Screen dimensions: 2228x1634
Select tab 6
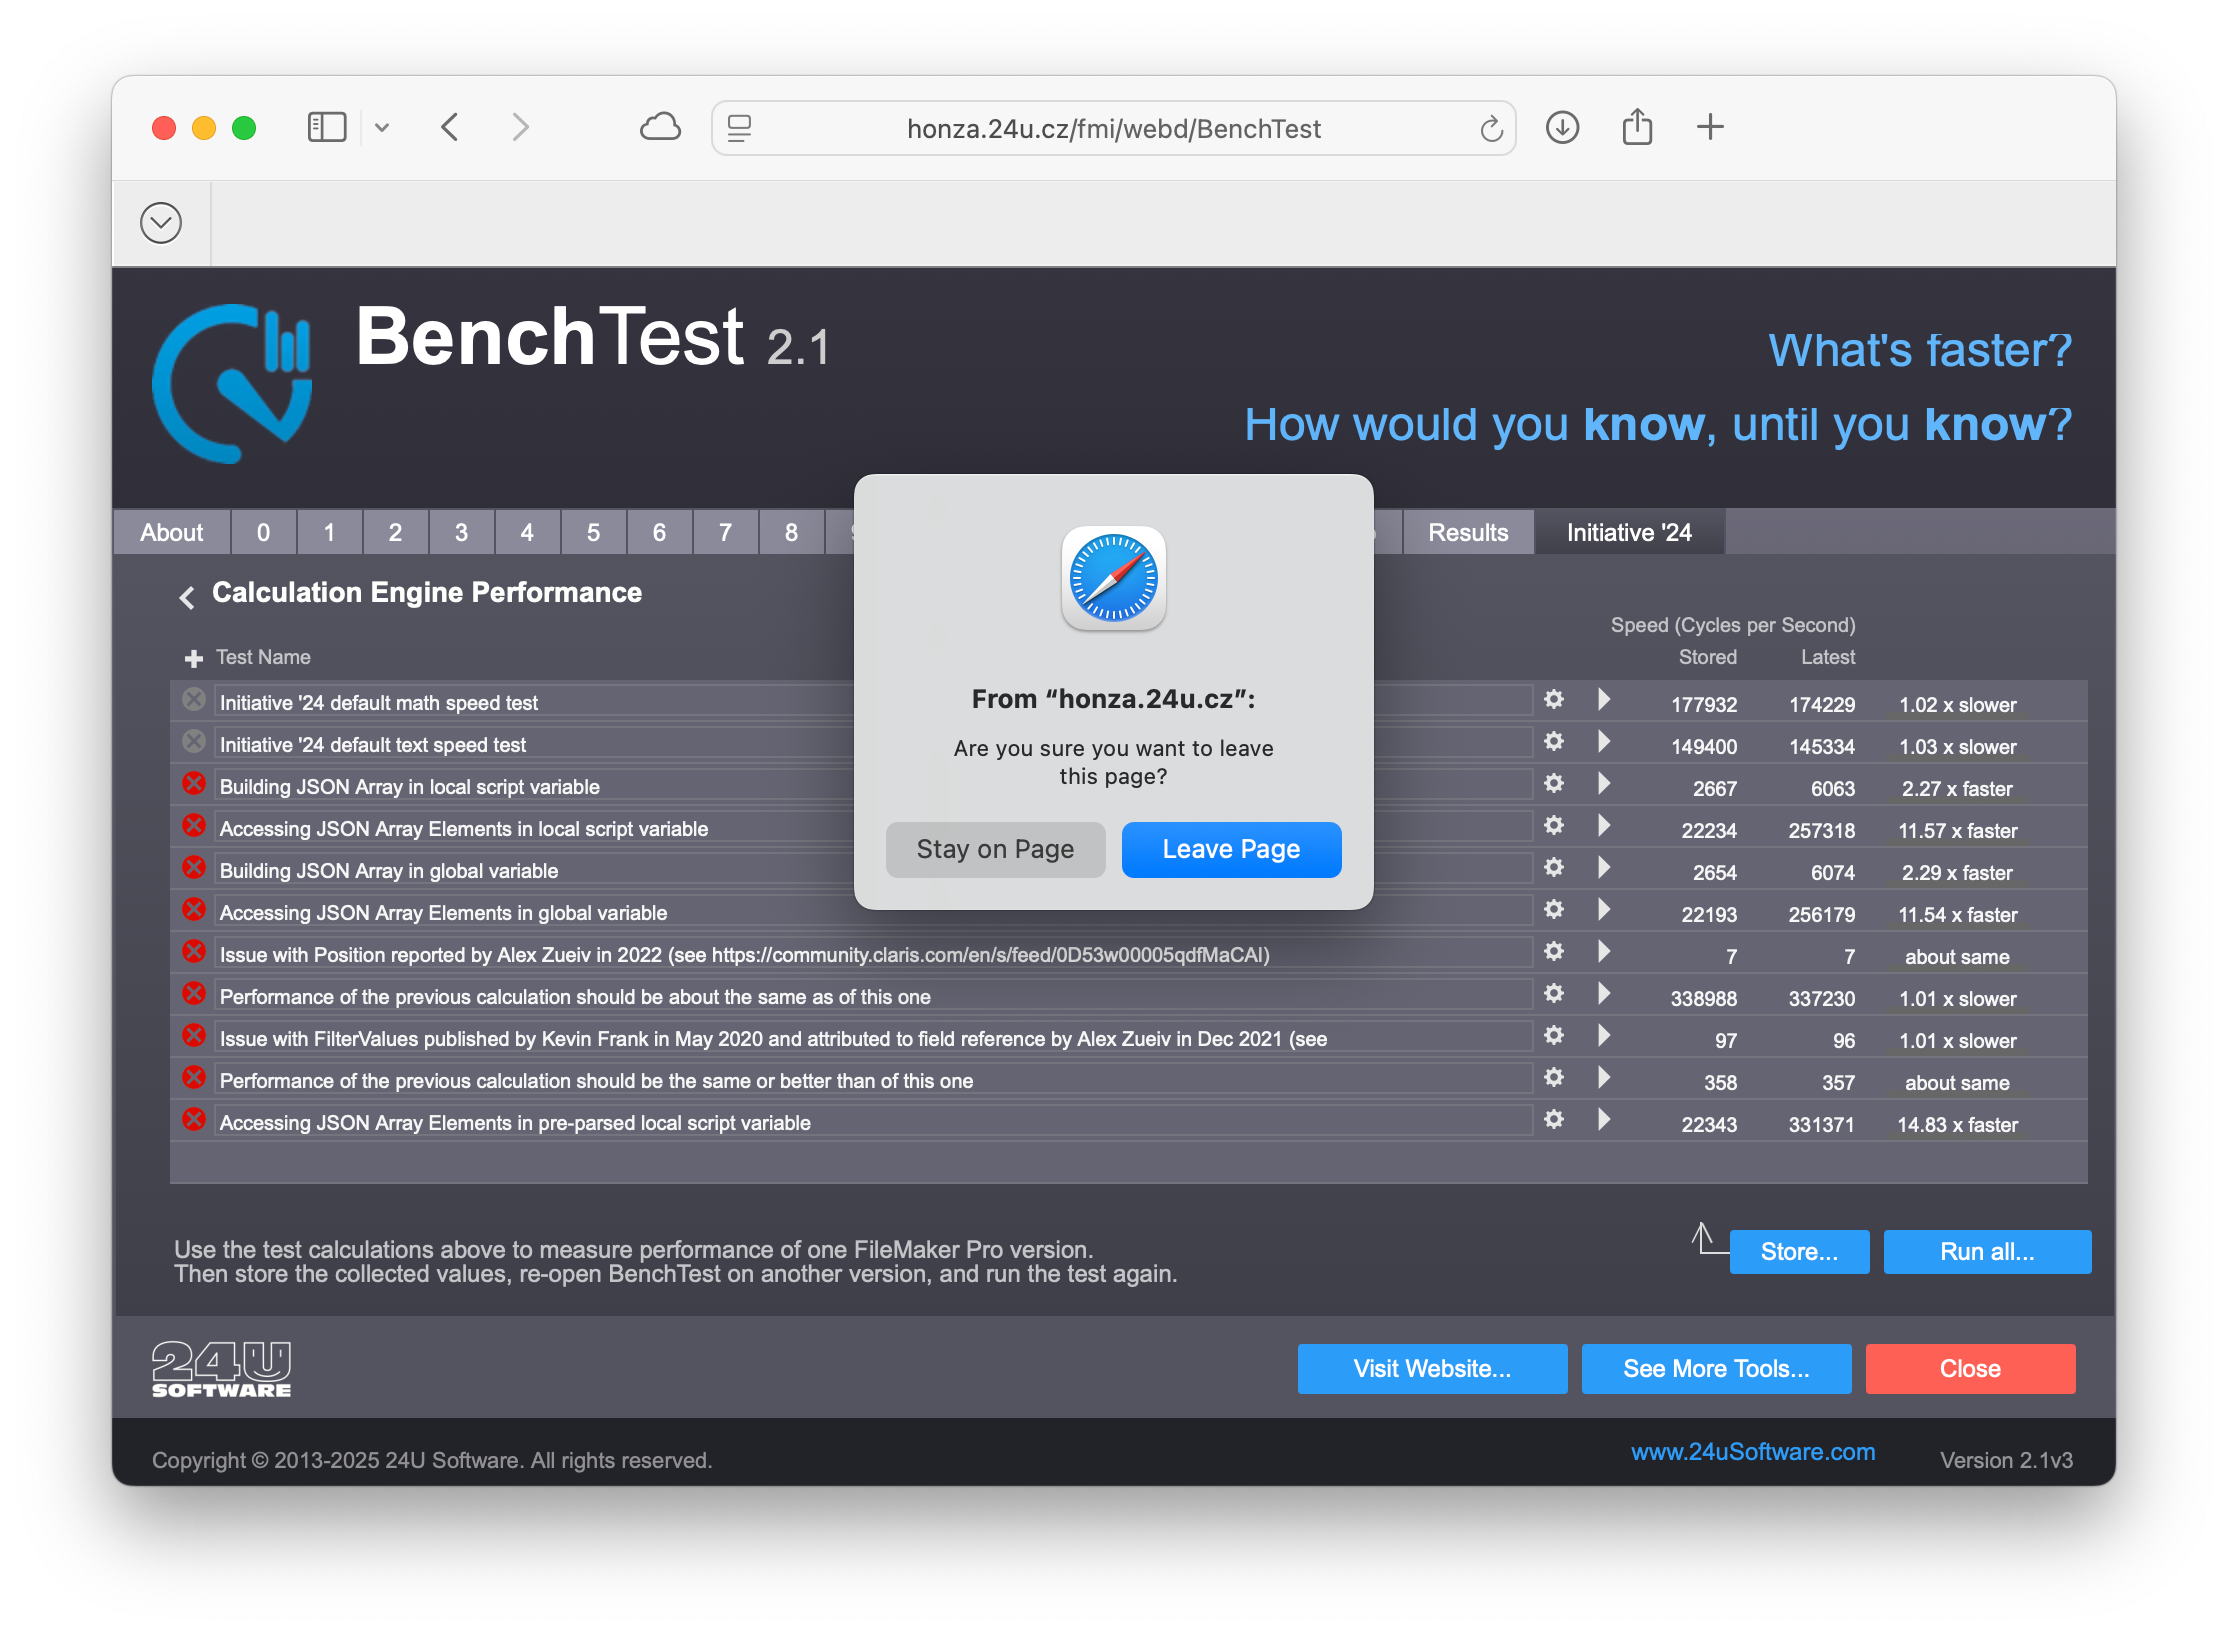click(659, 532)
